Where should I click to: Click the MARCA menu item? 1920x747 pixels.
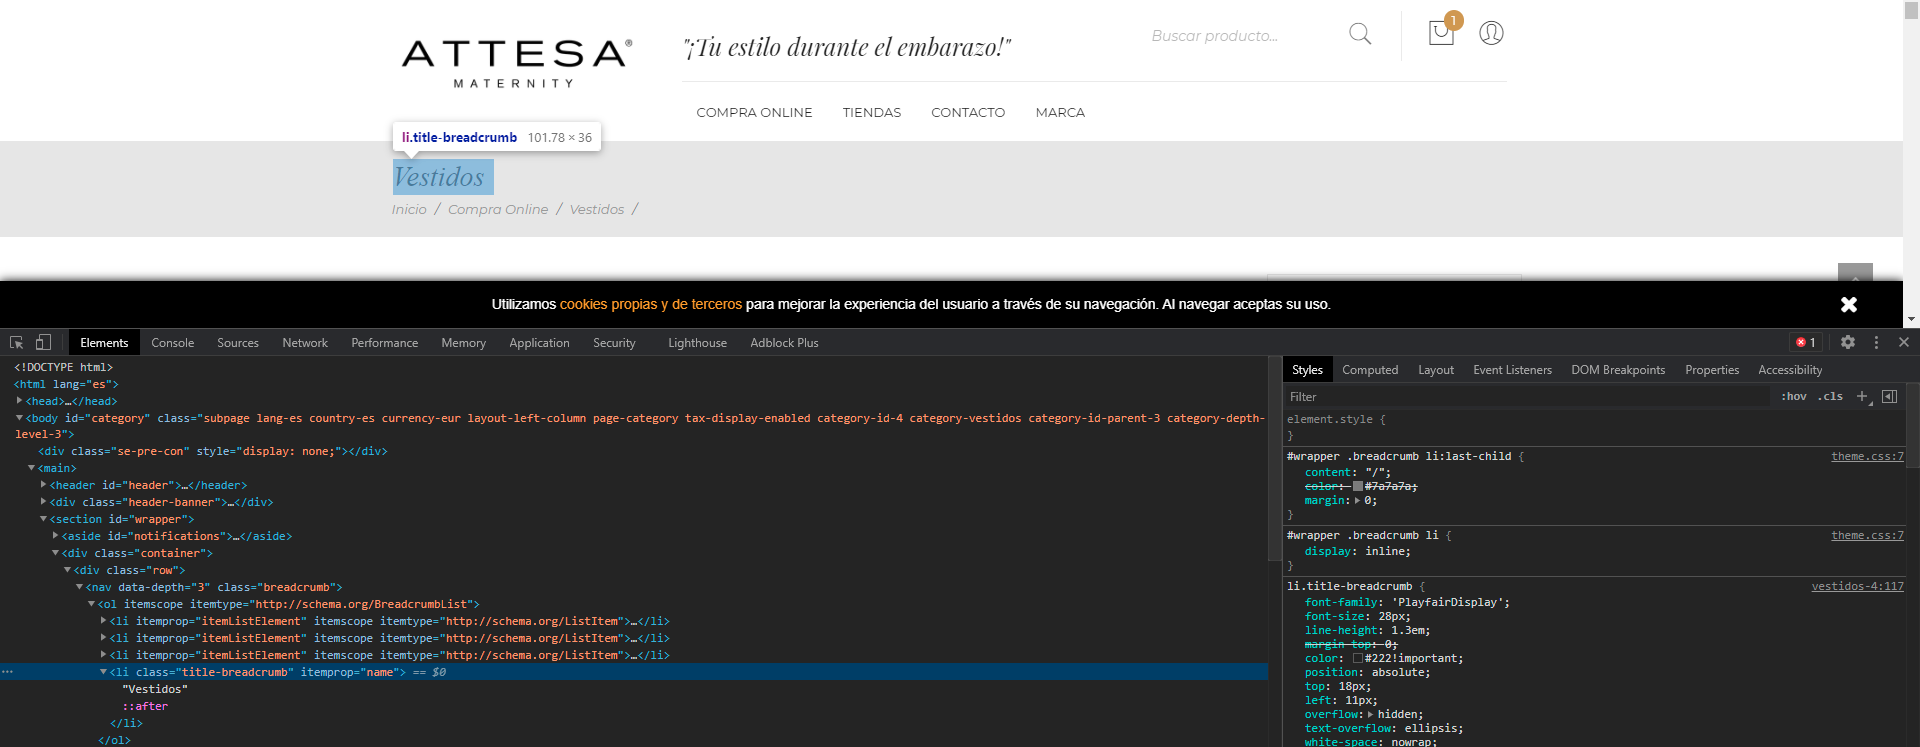pos(1060,112)
